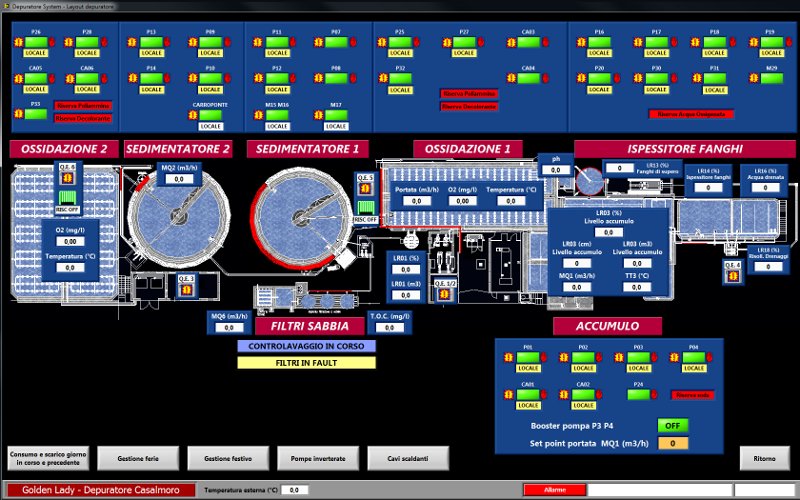
Task: Select the P25 alarm icon
Action: point(382,42)
